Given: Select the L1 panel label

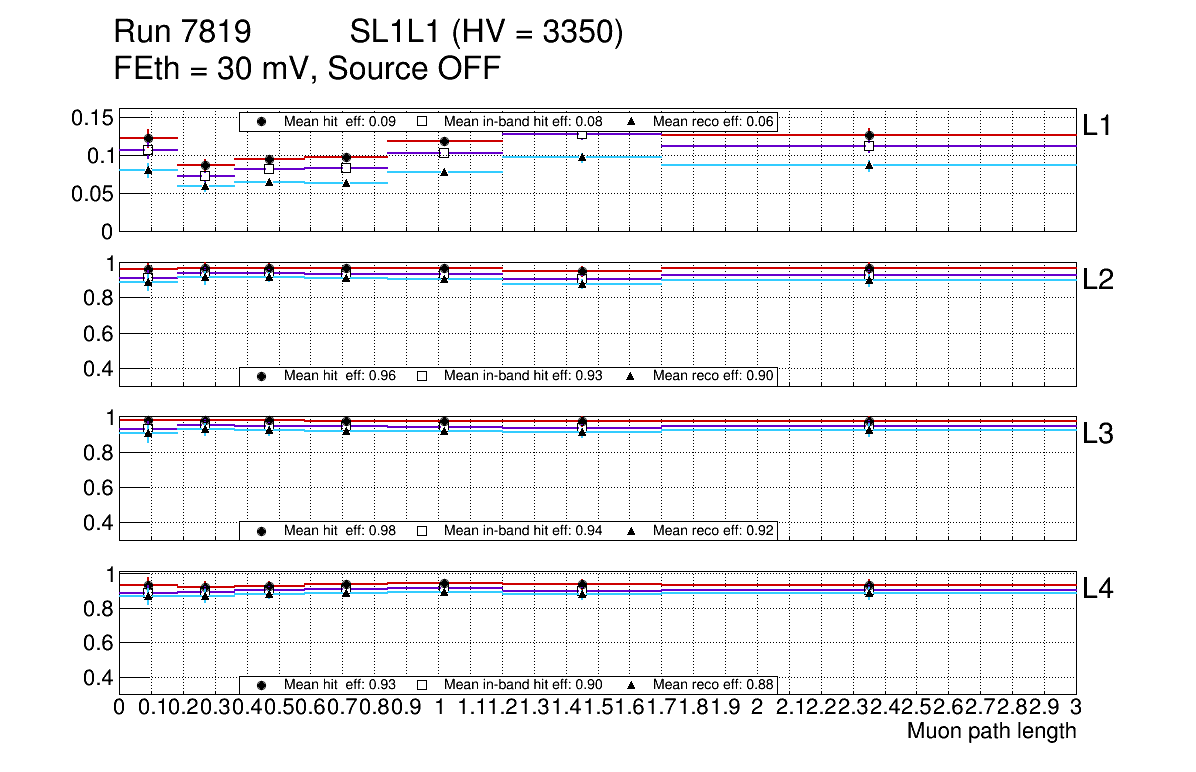Looking at the screenshot, I should click(x=1097, y=125).
